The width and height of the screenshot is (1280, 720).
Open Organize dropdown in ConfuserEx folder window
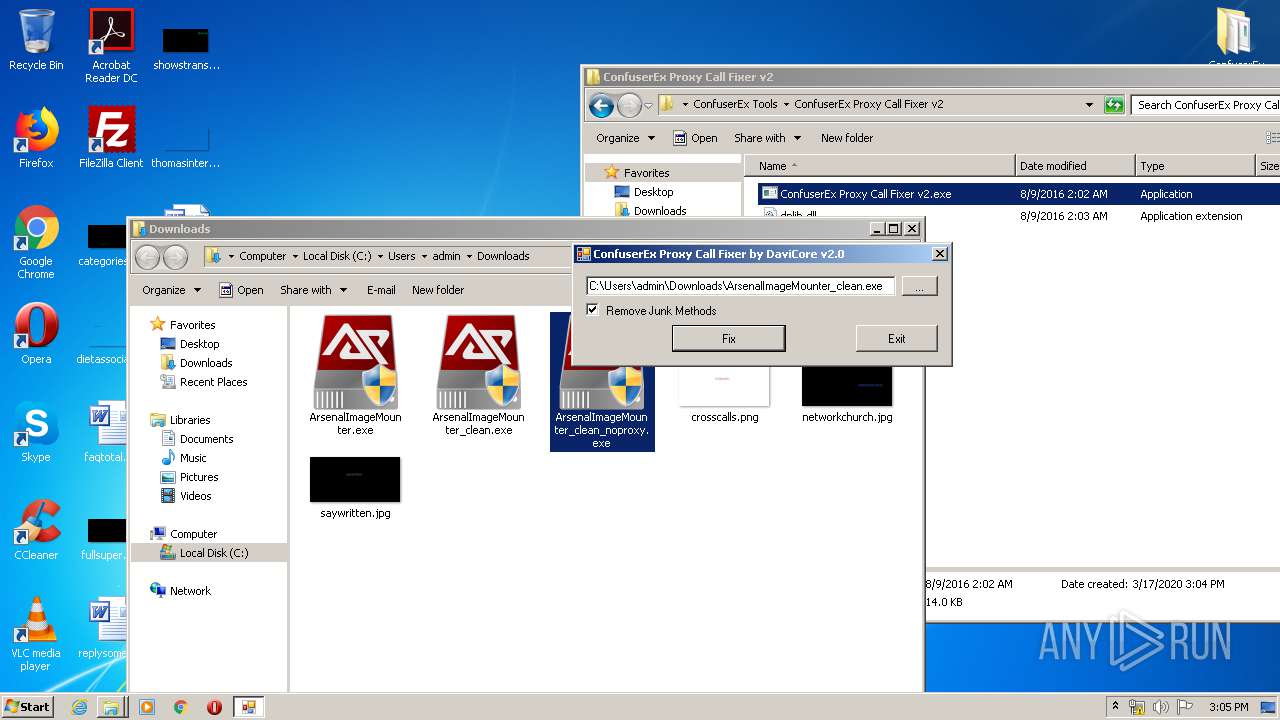pyautogui.click(x=625, y=138)
